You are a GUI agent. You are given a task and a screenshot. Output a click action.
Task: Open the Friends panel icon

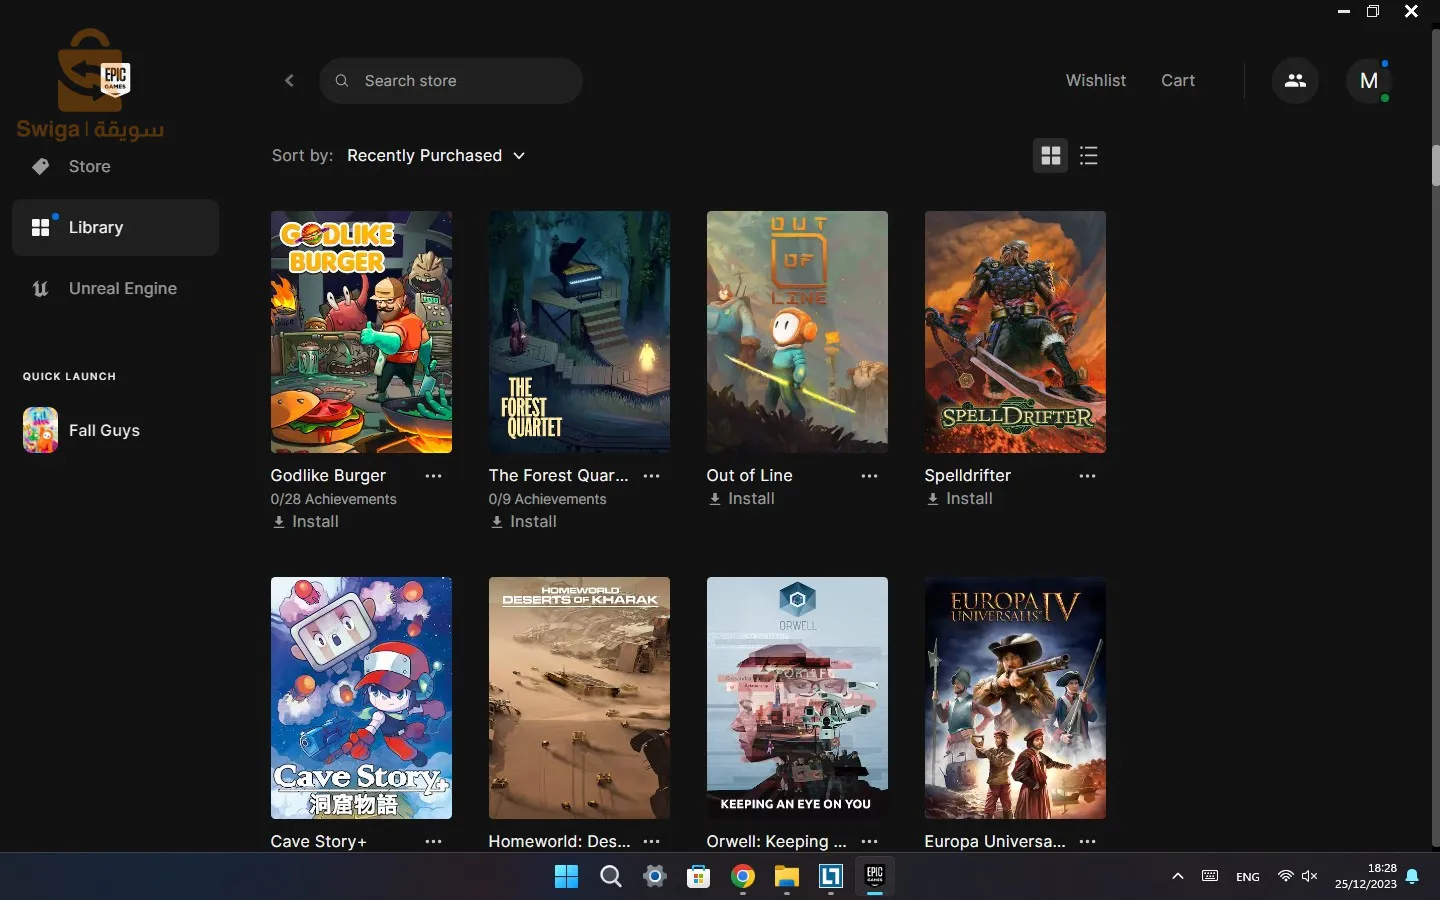1295,81
